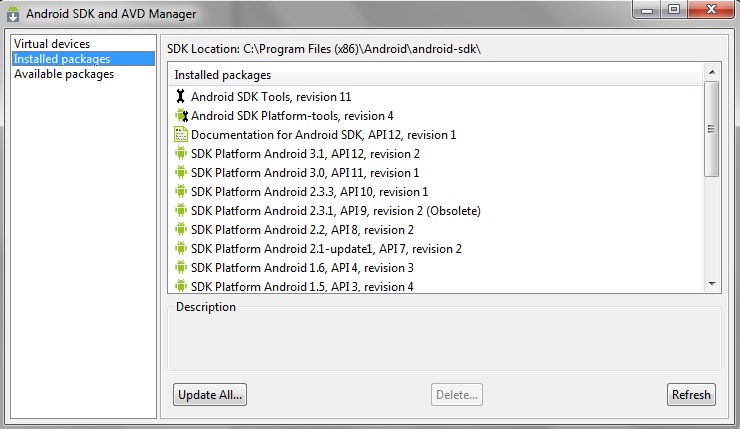Click the Android icon for SDK Platform Android 1.5
Screen dimensions: 740x429
coord(181,286)
